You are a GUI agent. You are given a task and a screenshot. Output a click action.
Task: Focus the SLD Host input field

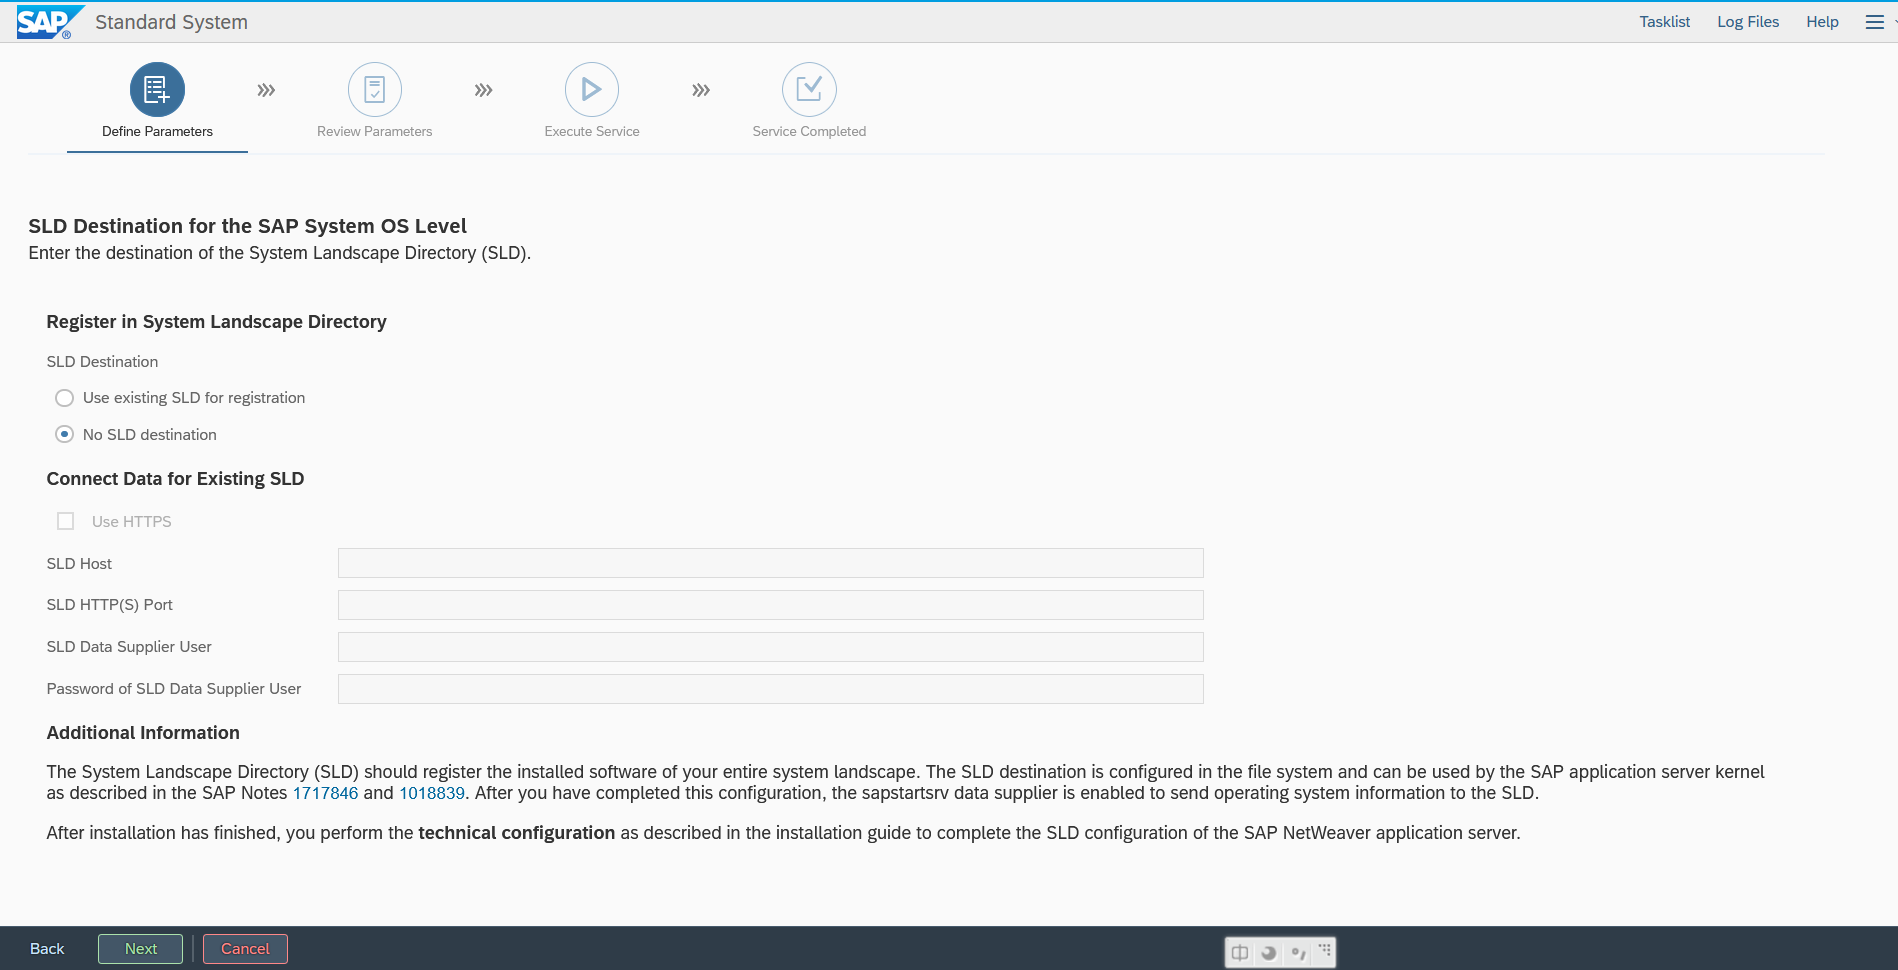pos(770,563)
